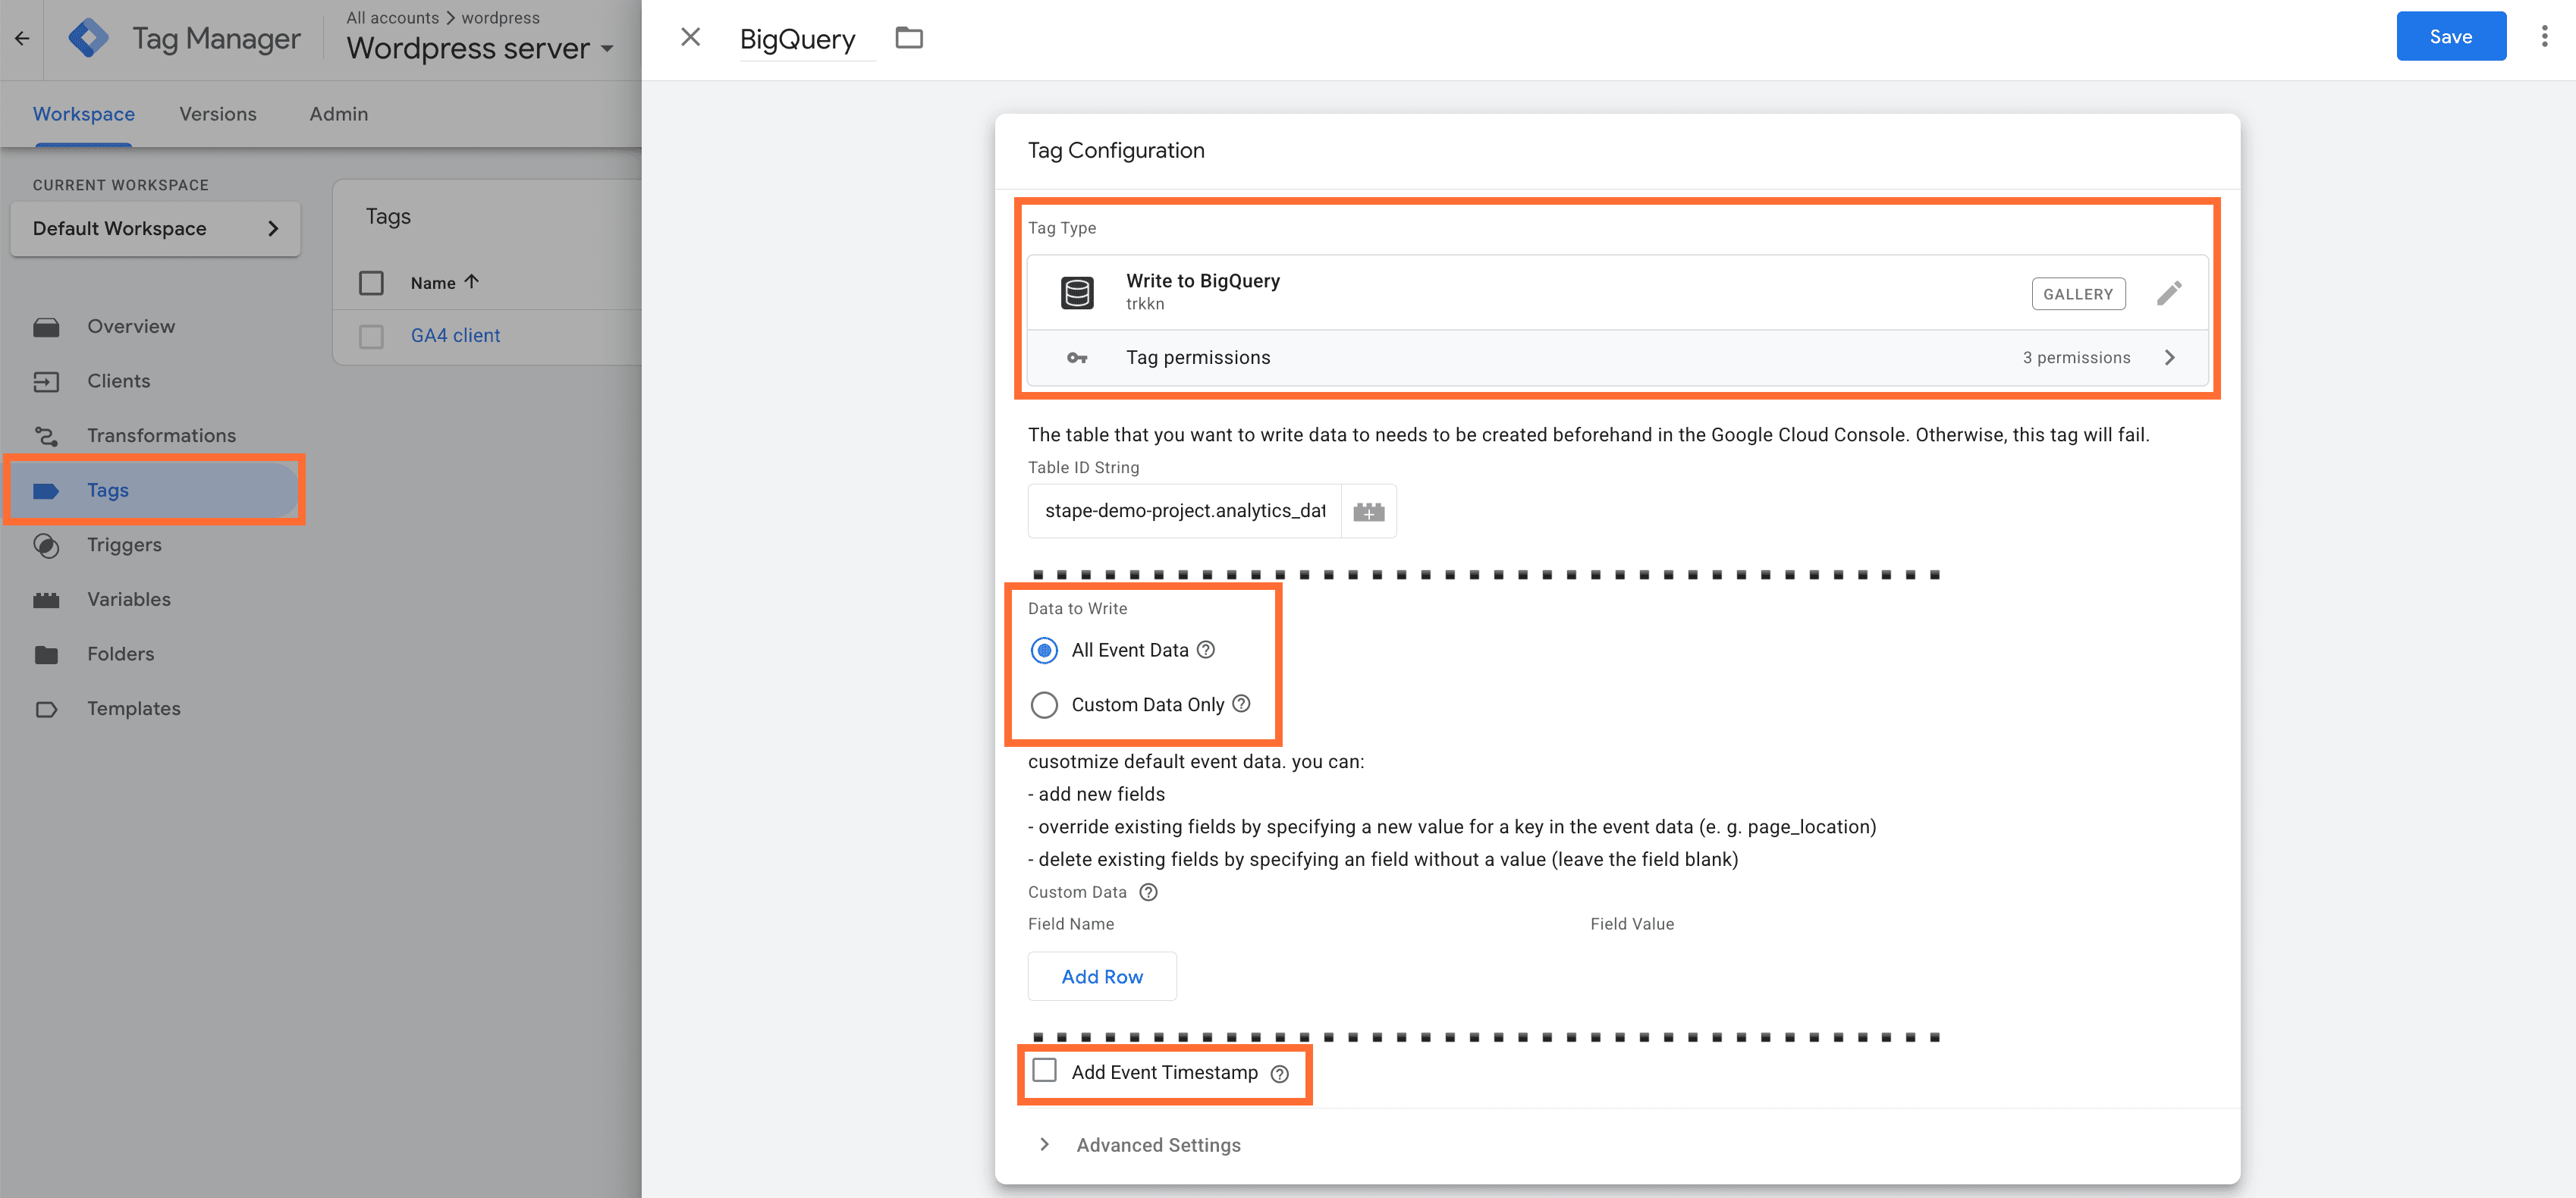Click into the Table ID String field
2576x1198 pixels.
pos(1184,511)
